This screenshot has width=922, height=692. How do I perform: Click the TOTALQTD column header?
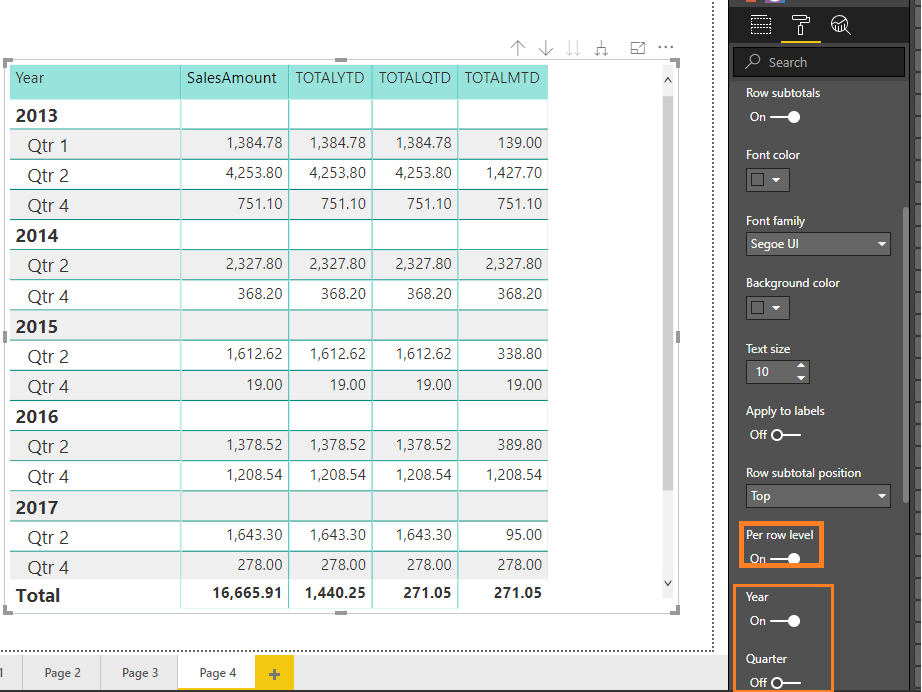point(415,81)
